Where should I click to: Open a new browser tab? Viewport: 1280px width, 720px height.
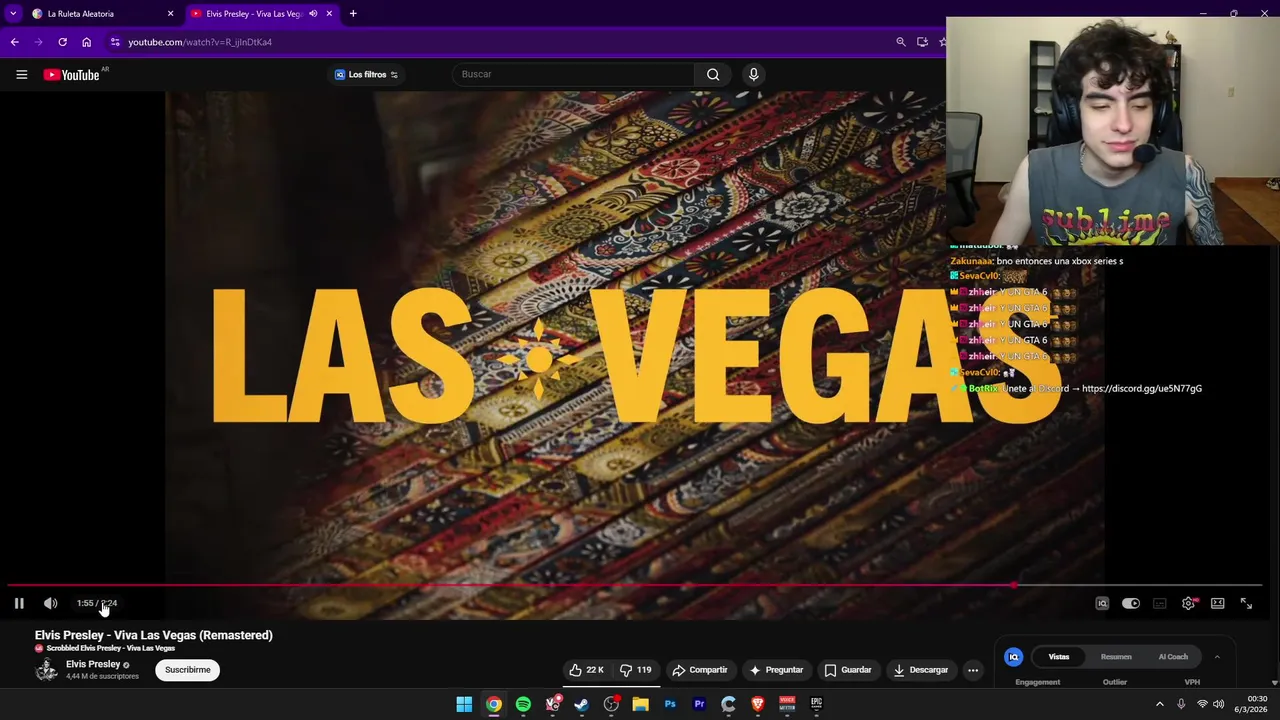pos(353,14)
